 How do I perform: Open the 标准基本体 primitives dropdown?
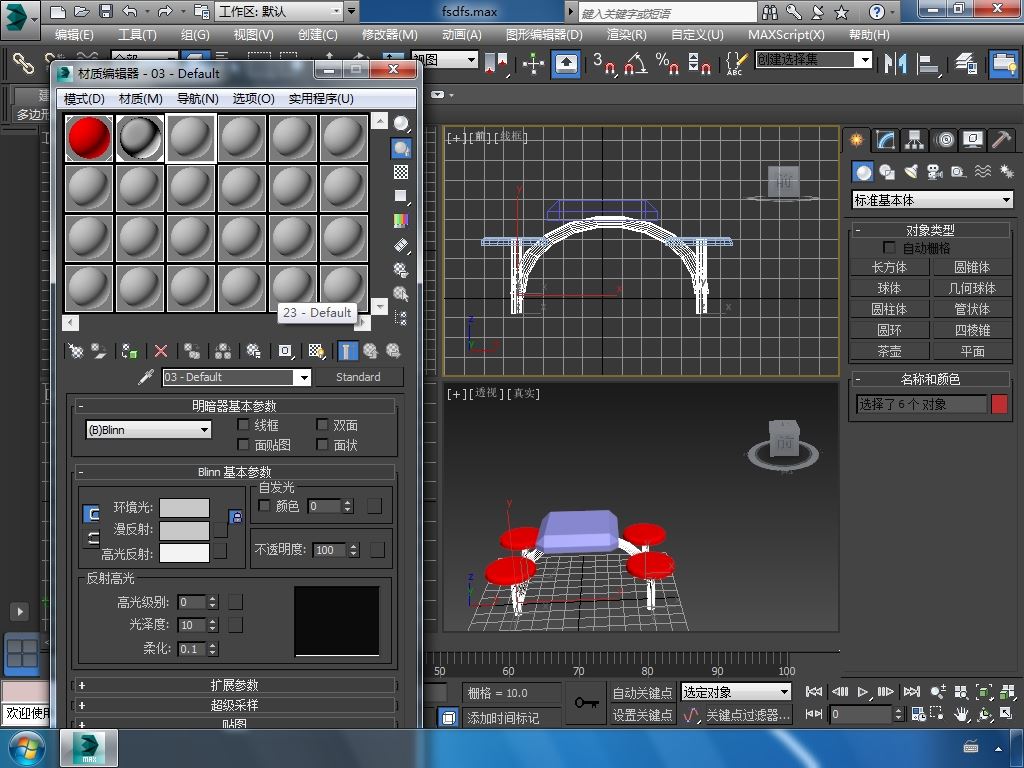tap(932, 200)
